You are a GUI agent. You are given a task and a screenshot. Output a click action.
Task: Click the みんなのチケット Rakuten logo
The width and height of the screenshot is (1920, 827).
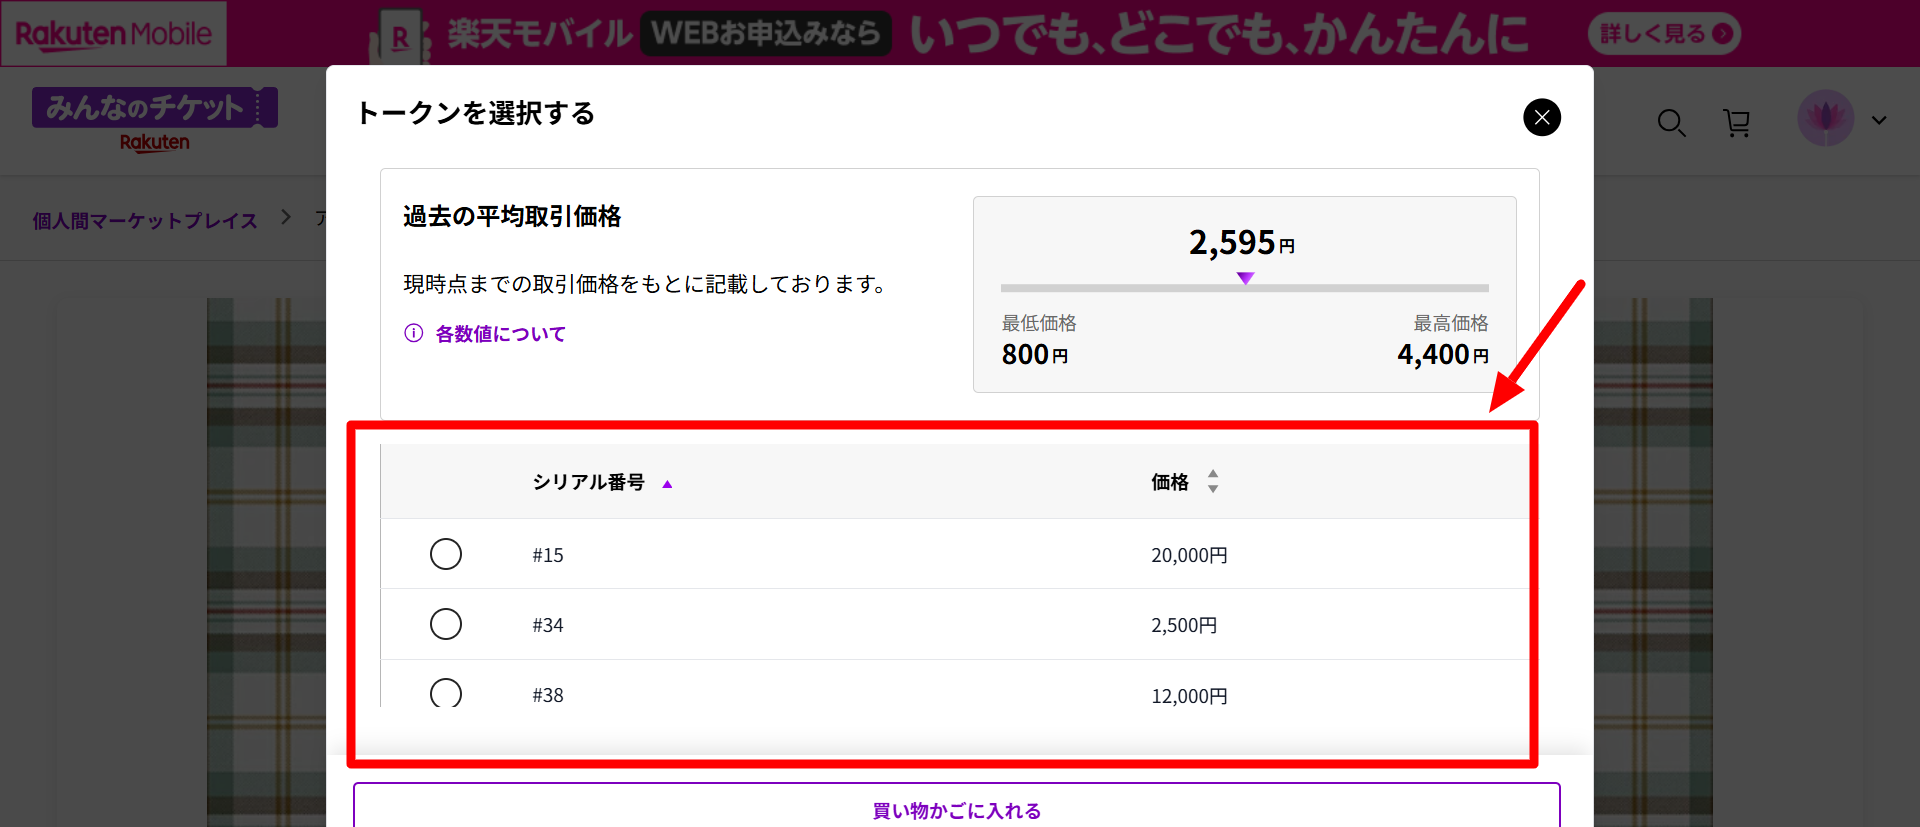click(x=154, y=120)
